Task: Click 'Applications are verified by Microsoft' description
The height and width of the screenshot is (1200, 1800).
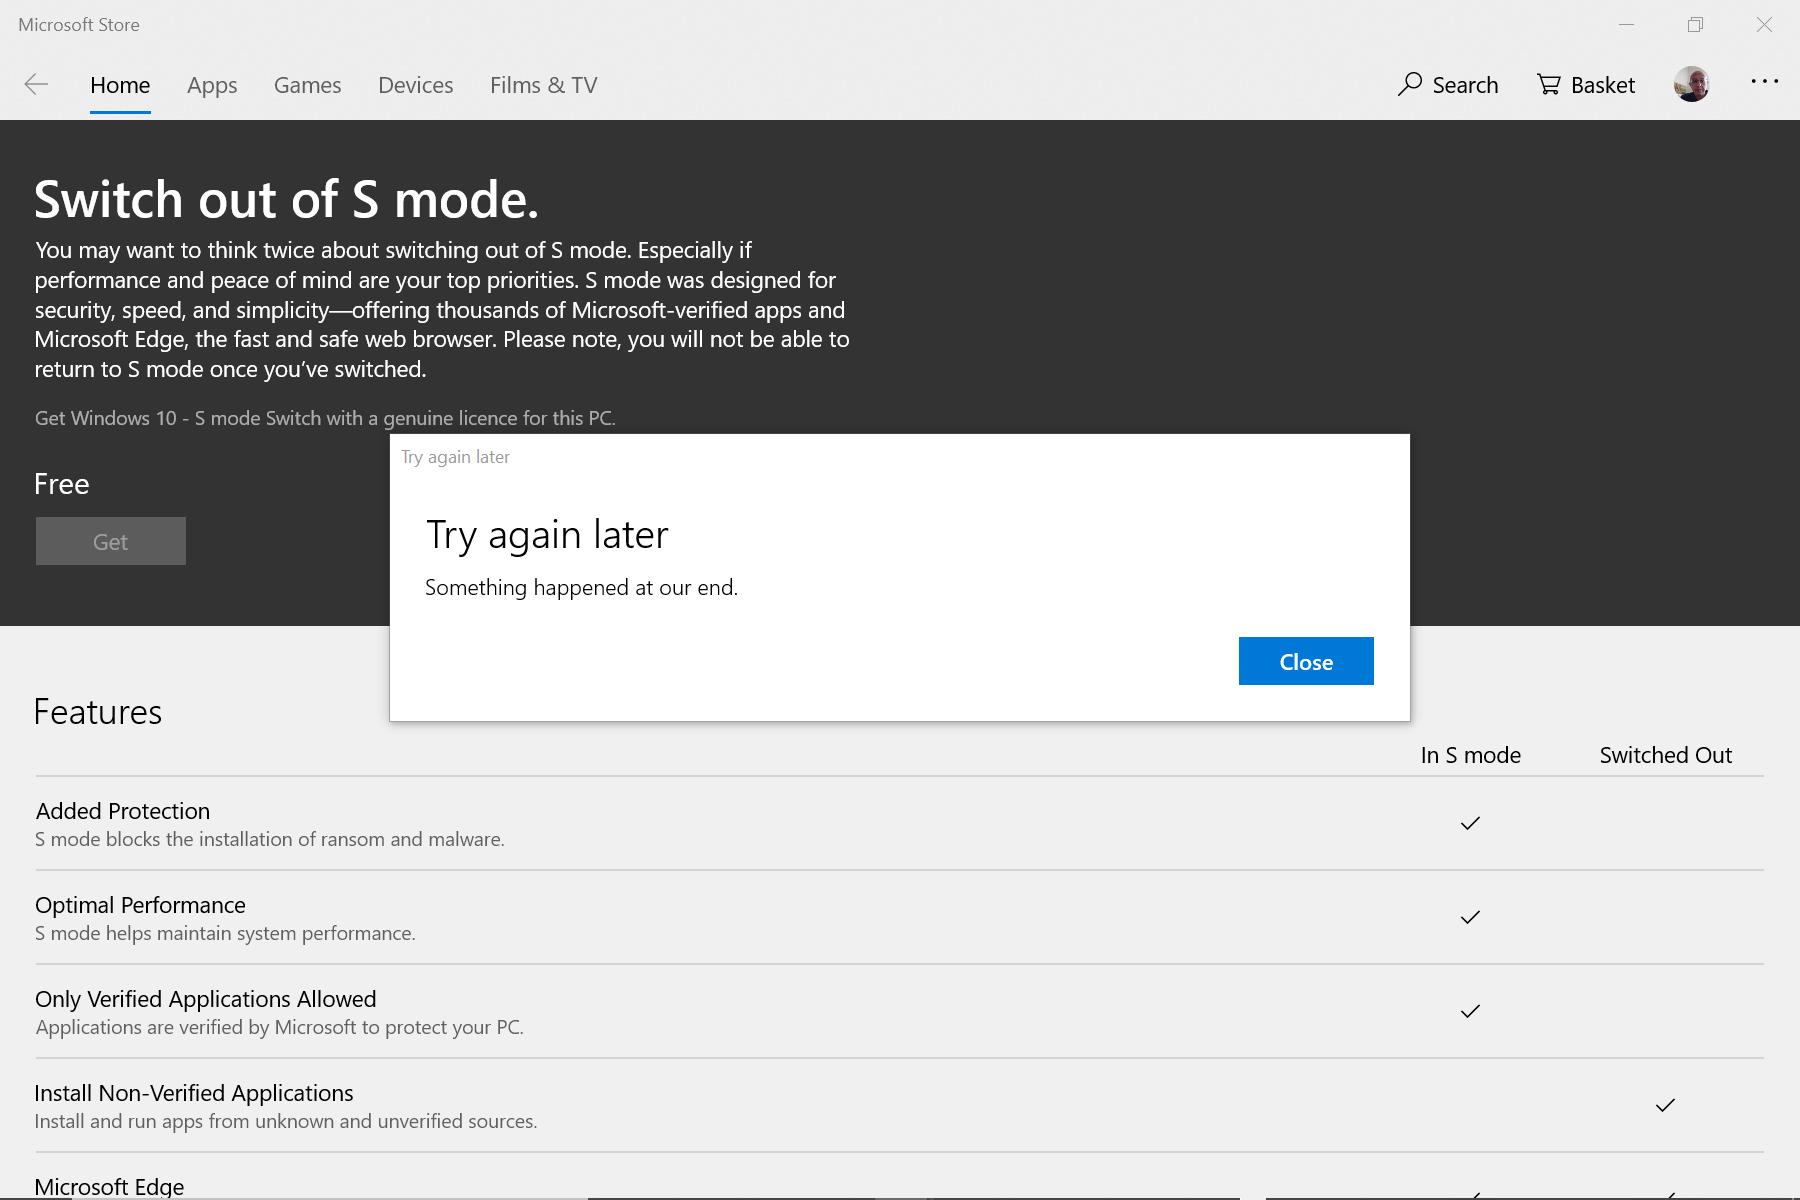Action: (x=279, y=1027)
